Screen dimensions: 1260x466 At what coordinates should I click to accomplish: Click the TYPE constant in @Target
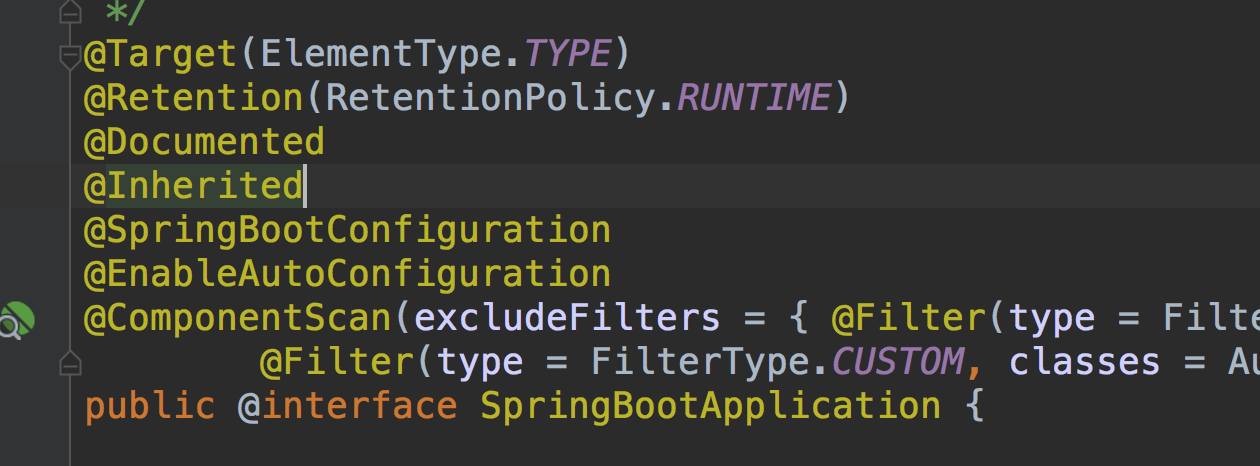coord(568,54)
